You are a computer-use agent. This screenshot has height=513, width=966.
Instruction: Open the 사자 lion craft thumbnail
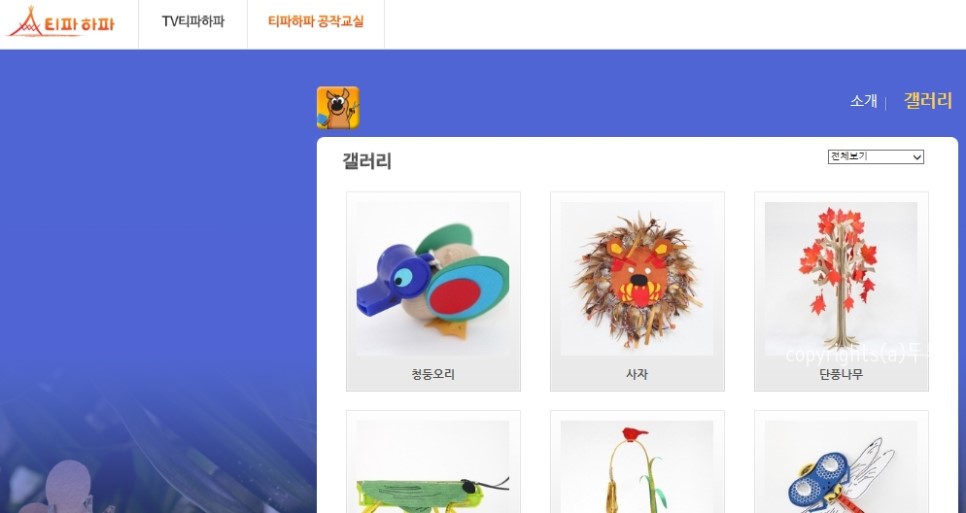tap(637, 279)
